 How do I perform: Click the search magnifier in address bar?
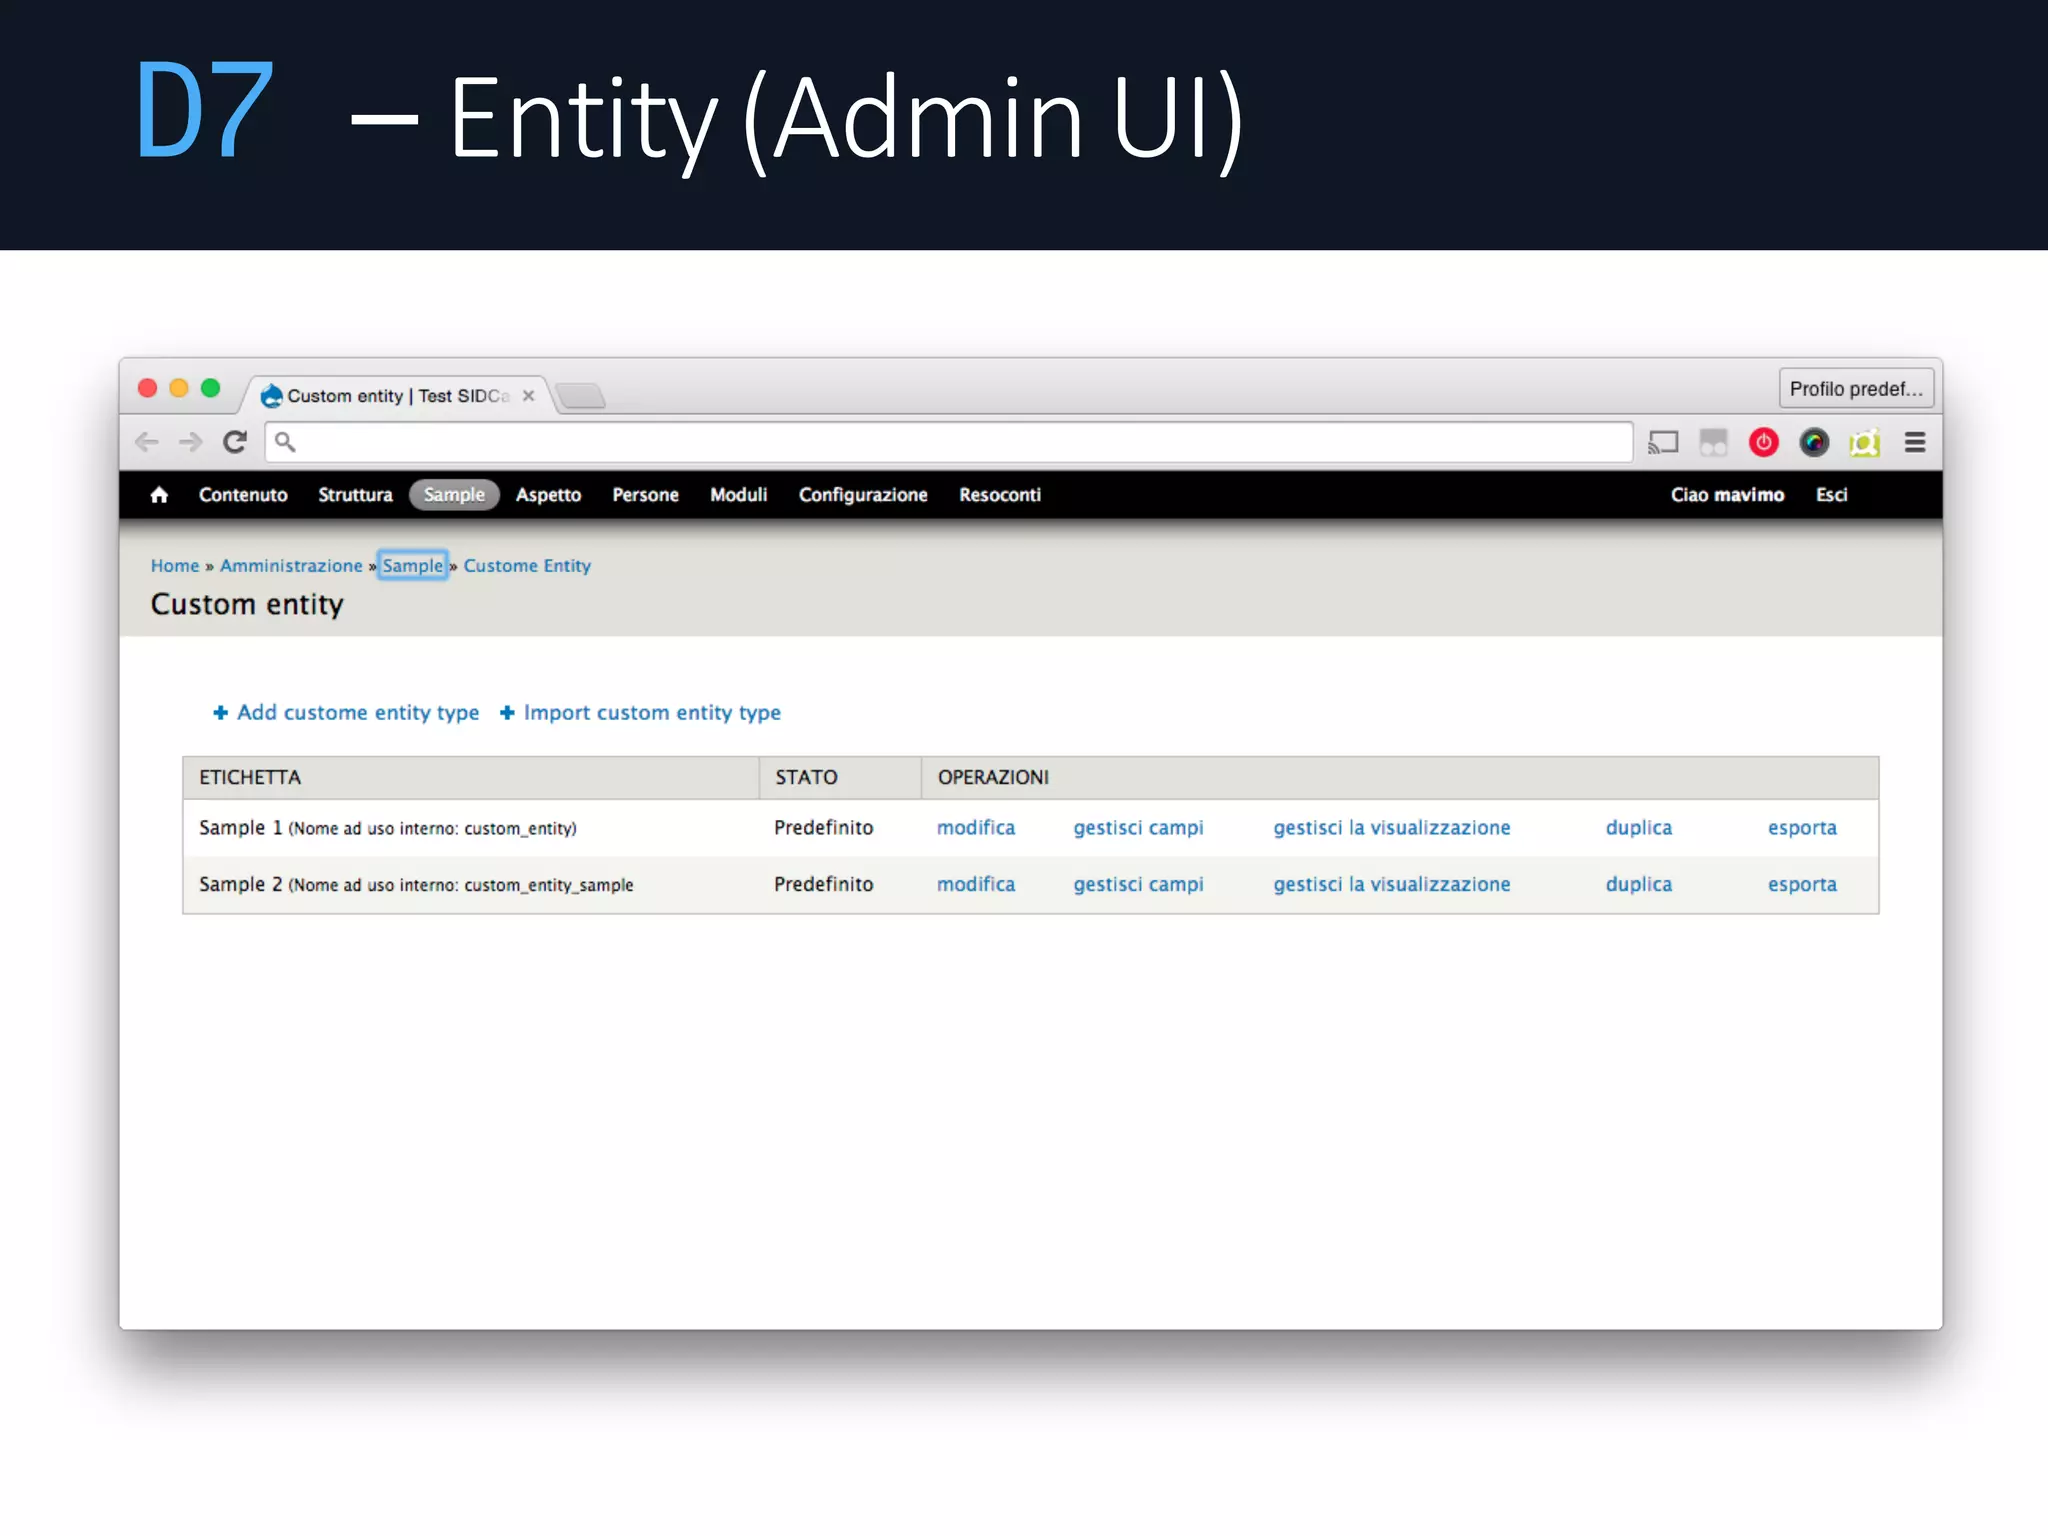coord(285,442)
